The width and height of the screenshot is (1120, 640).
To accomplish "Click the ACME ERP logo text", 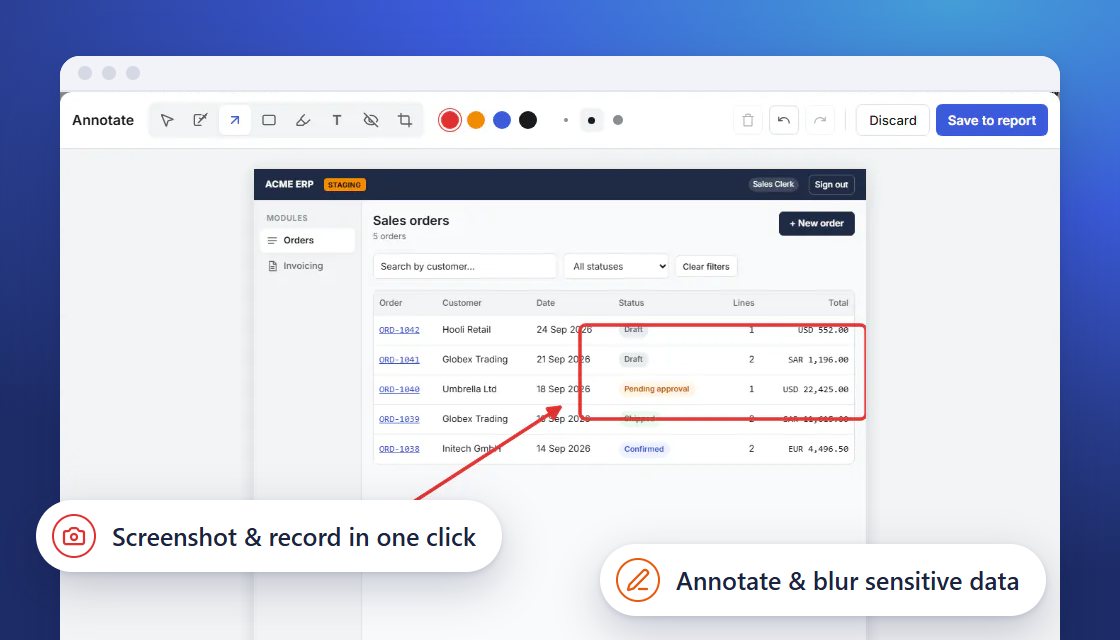I will (289, 184).
